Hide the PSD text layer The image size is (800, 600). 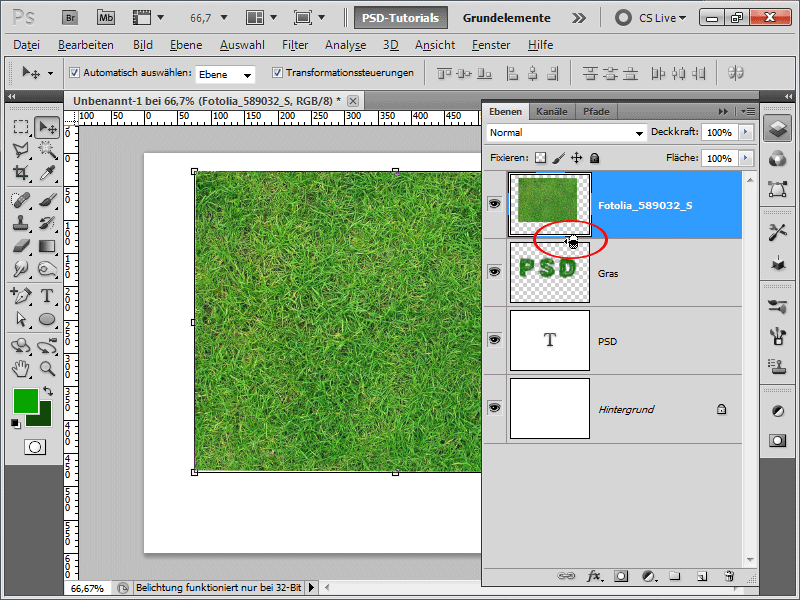point(494,340)
